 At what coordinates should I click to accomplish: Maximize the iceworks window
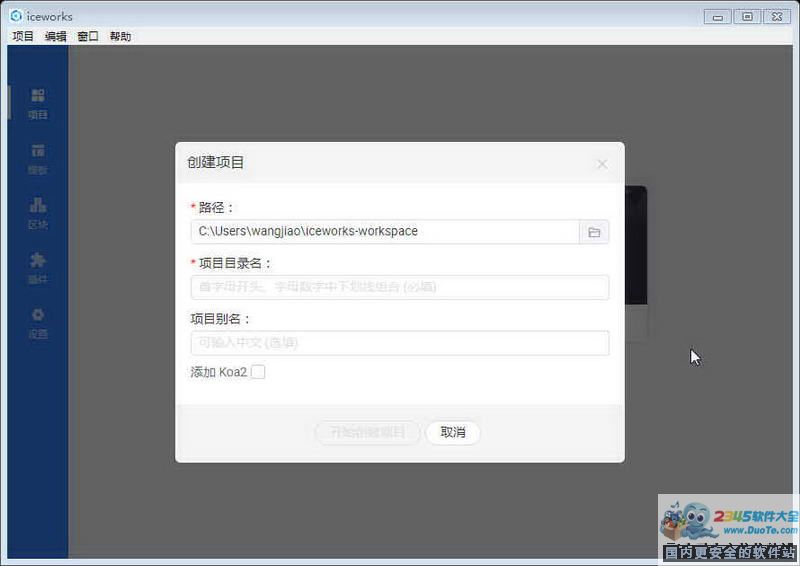click(x=746, y=16)
